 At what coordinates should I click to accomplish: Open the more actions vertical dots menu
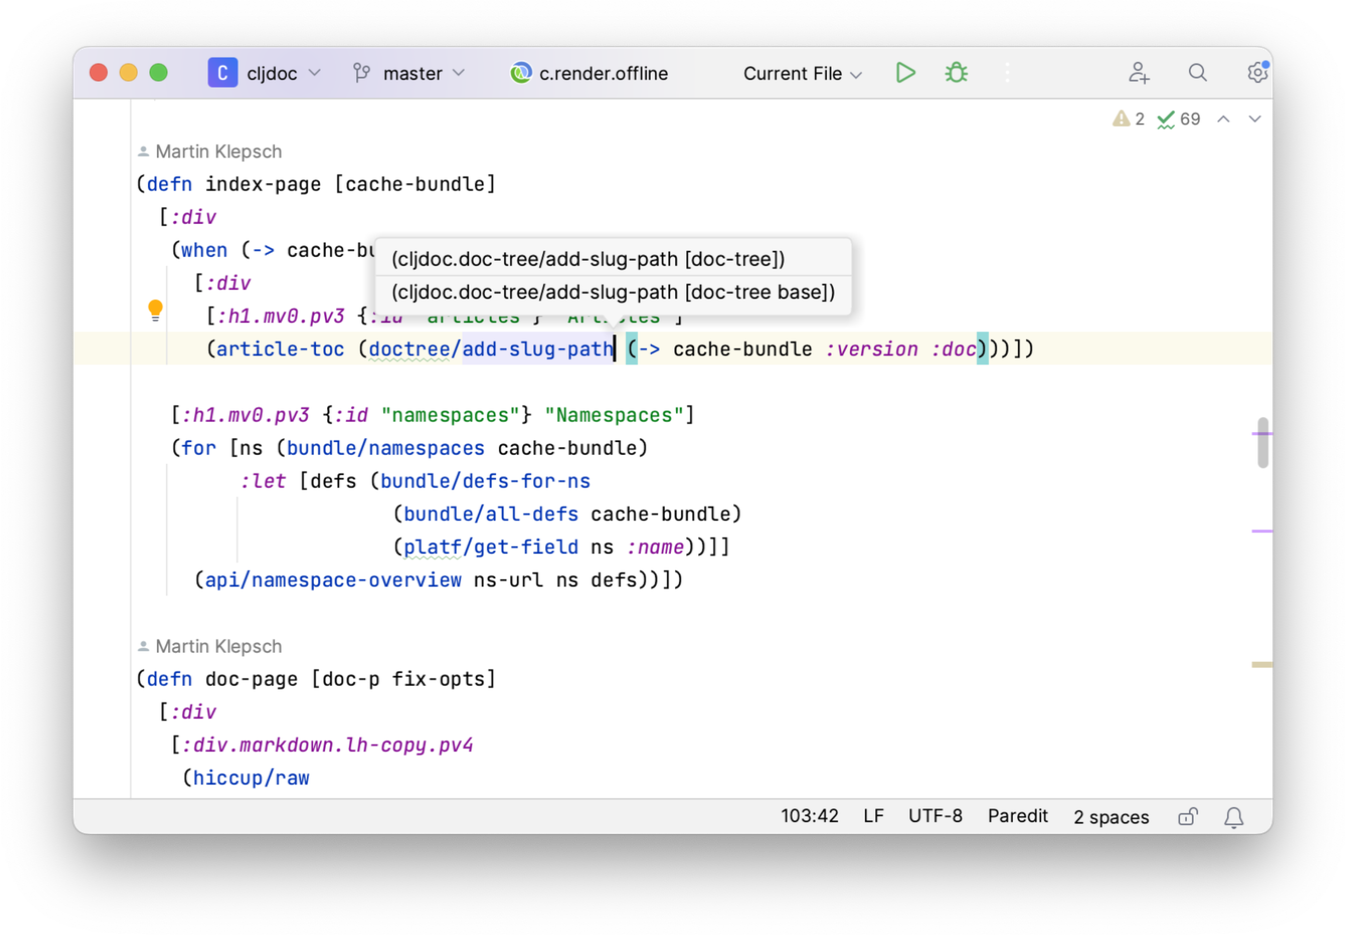1007,72
